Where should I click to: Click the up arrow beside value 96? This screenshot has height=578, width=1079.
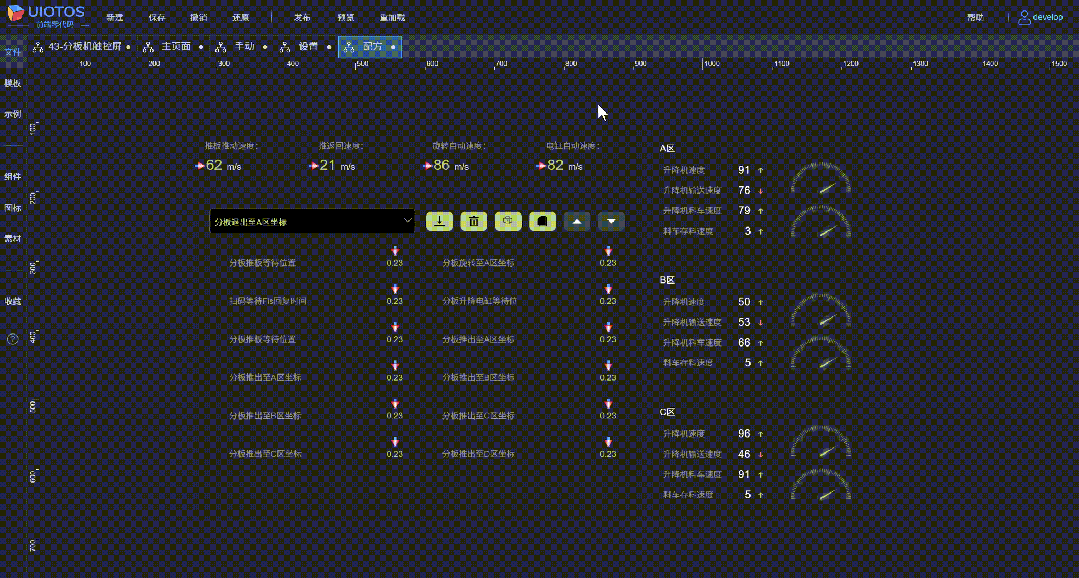pos(760,434)
